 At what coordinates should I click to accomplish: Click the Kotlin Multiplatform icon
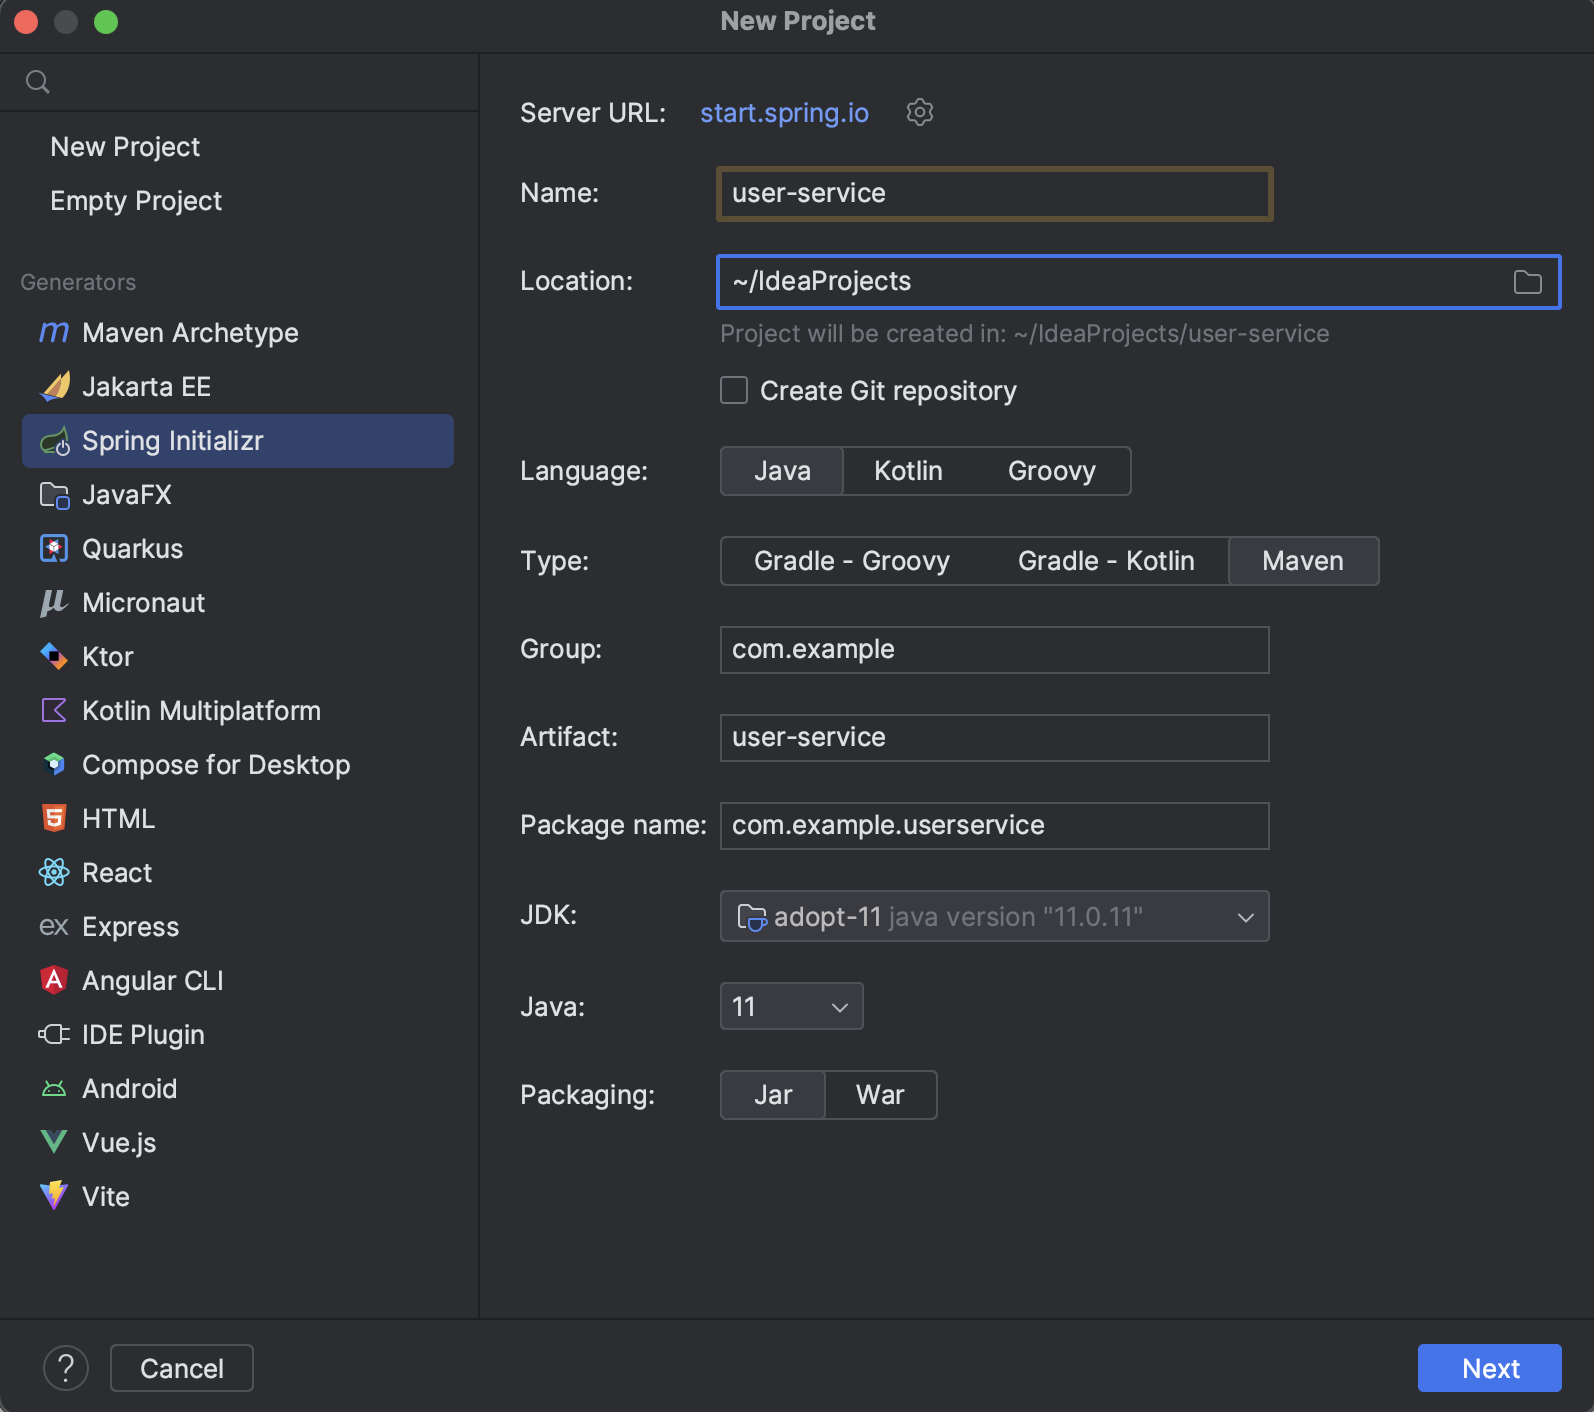(x=54, y=710)
